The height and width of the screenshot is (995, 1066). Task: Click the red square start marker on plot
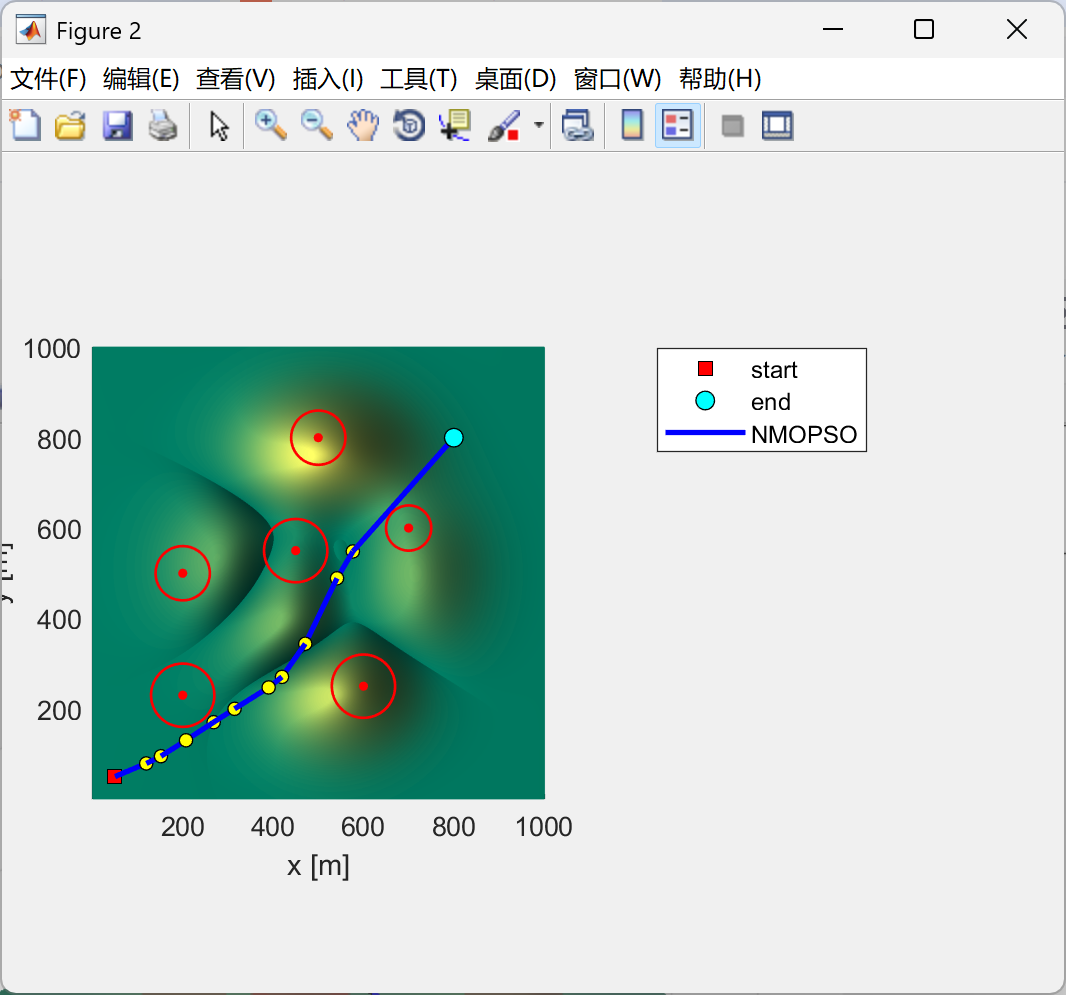[114, 776]
